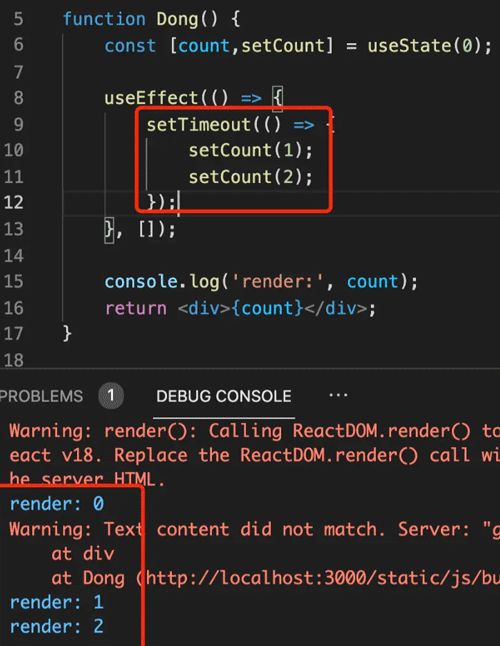500x646 pixels.
Task: Click the 'useEffect' call on line 8
Action: point(151,98)
